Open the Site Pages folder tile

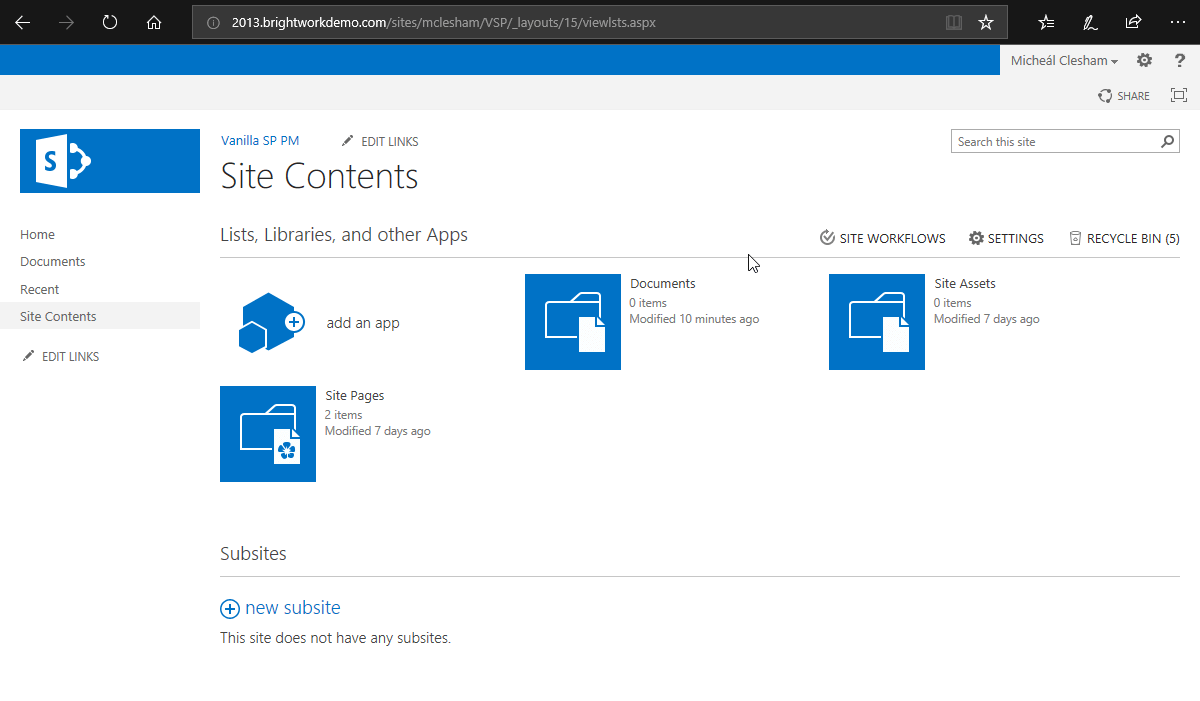click(267, 434)
